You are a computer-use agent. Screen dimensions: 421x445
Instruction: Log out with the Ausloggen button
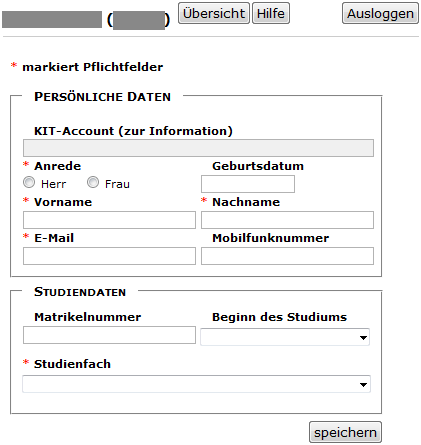tap(380, 13)
